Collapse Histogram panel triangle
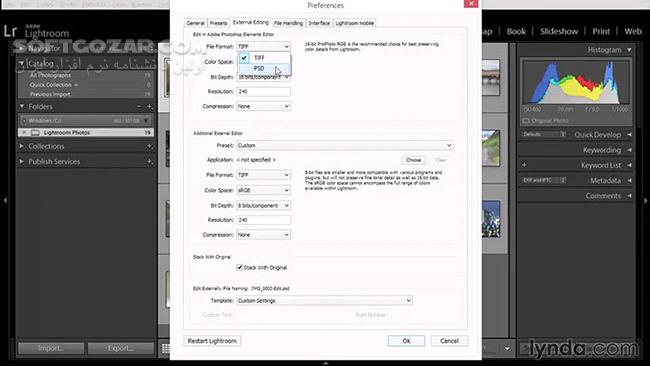This screenshot has width=650, height=366. click(629, 50)
